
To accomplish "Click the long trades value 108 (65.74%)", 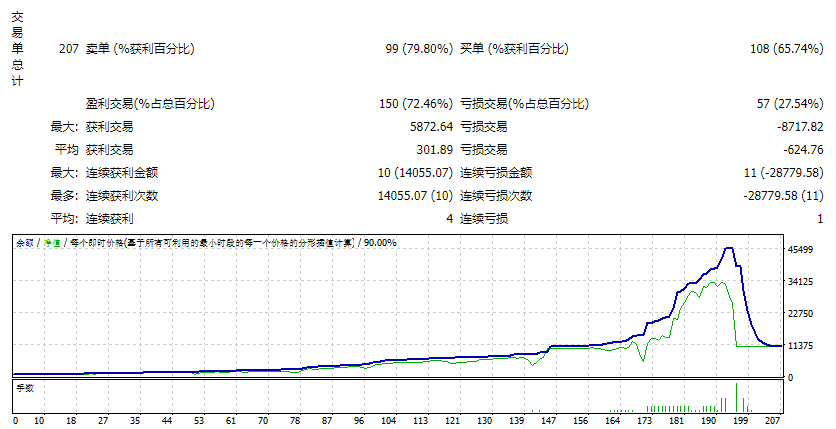I will click(x=786, y=49).
